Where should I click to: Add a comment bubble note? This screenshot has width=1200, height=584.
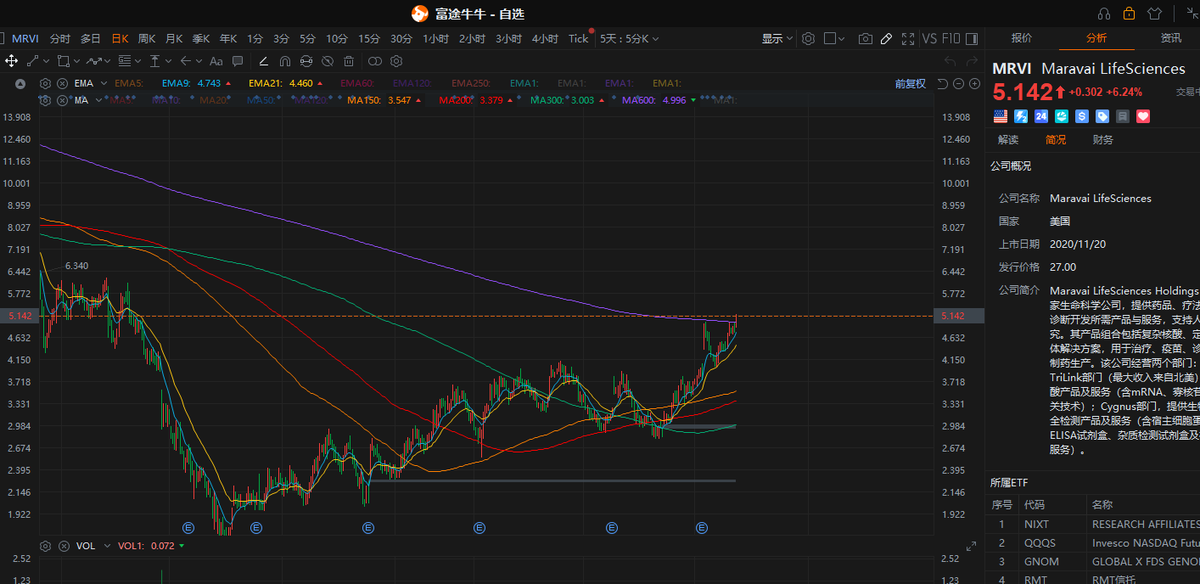tap(237, 61)
